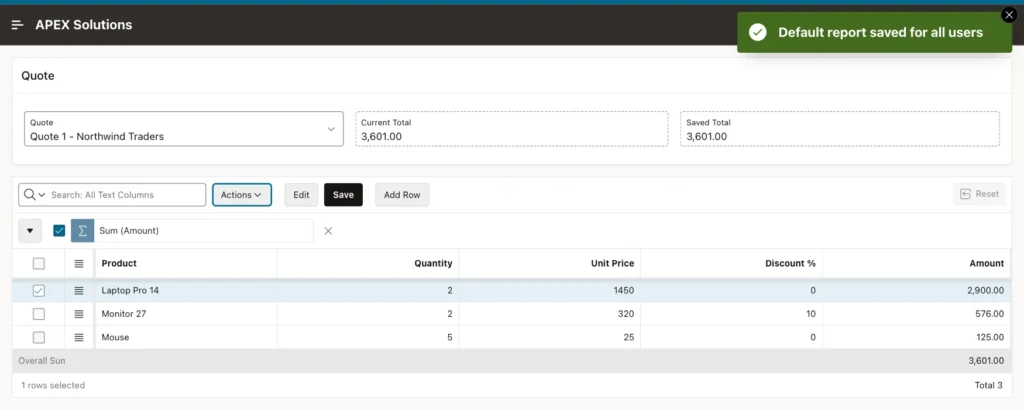
Task: Select the Mouse row checkbox
Action: tap(39, 338)
